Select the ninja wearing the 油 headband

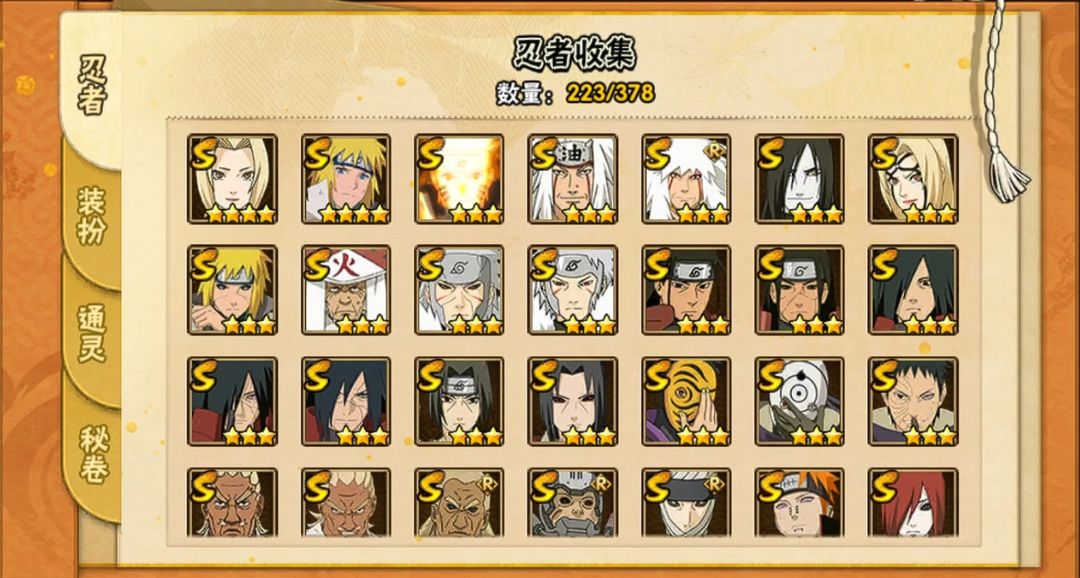click(x=573, y=179)
